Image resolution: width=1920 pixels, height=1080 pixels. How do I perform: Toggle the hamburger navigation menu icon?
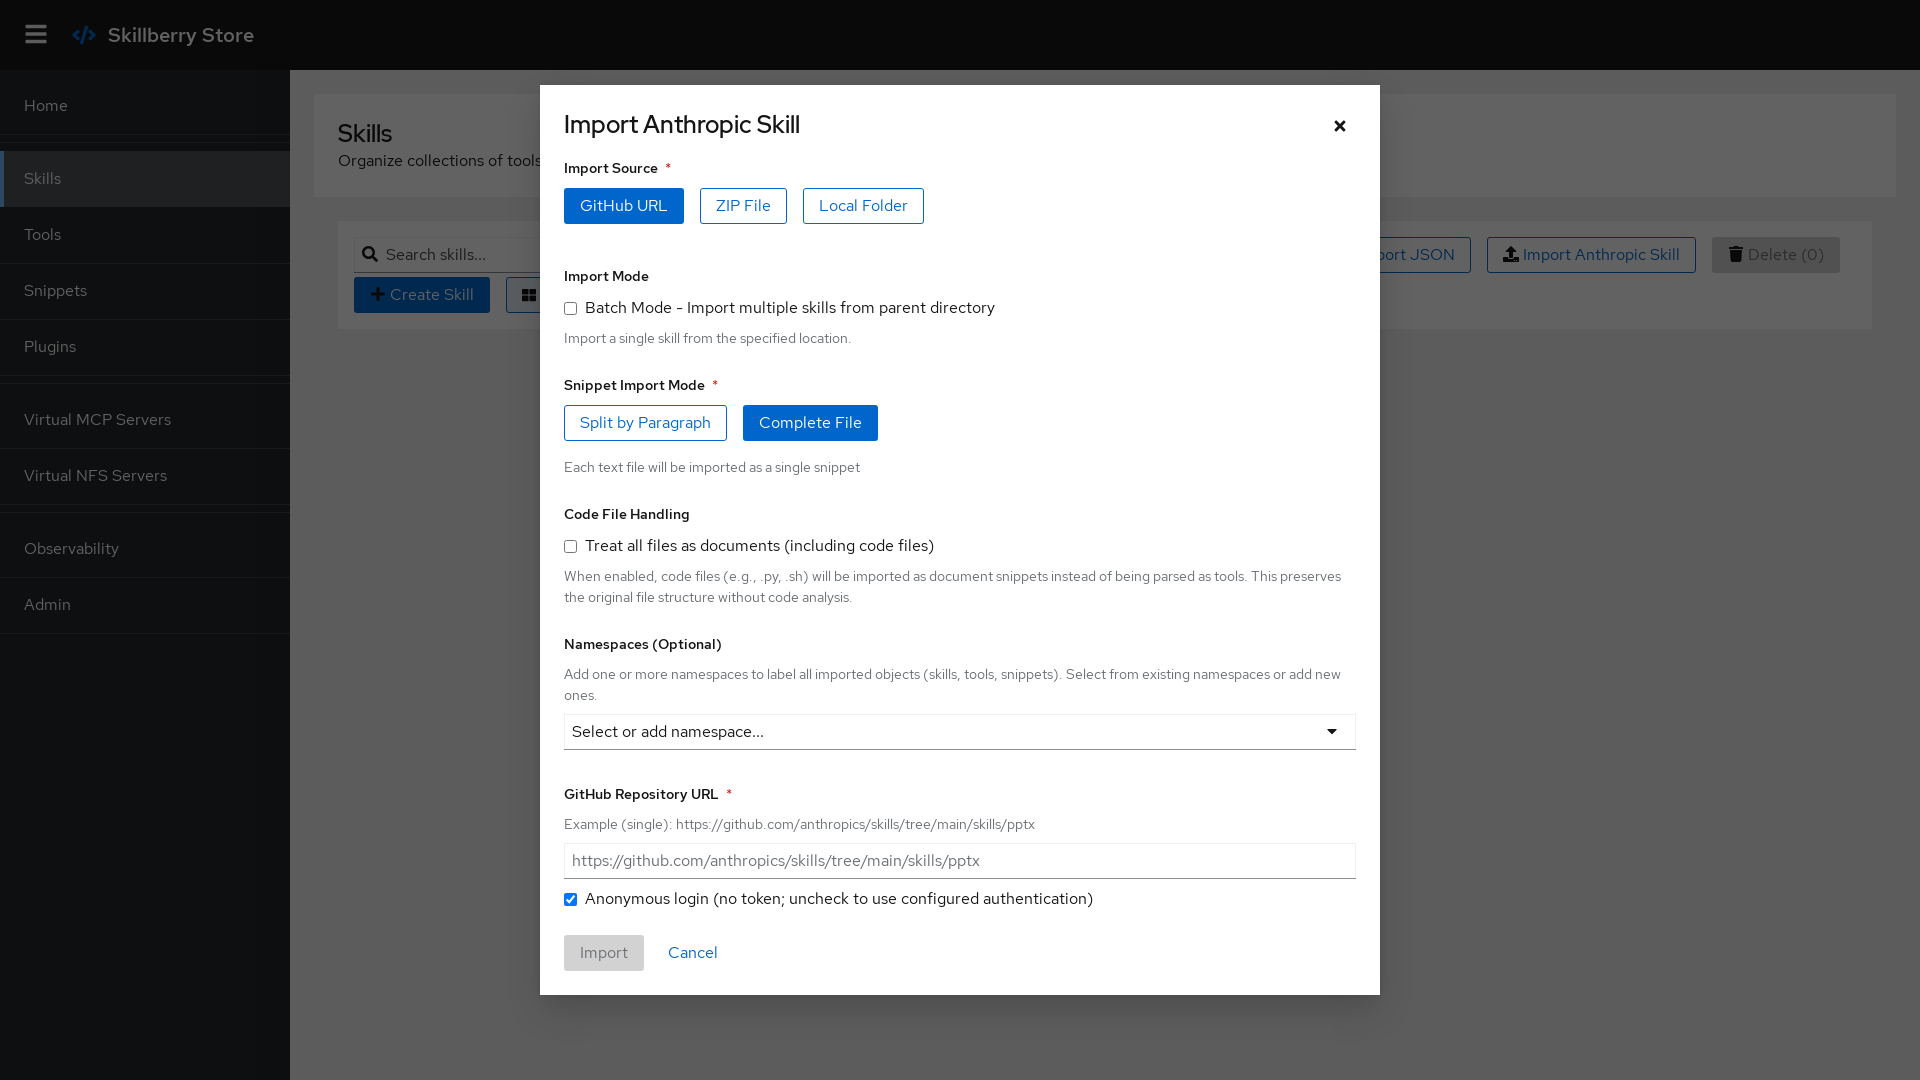coord(36,35)
